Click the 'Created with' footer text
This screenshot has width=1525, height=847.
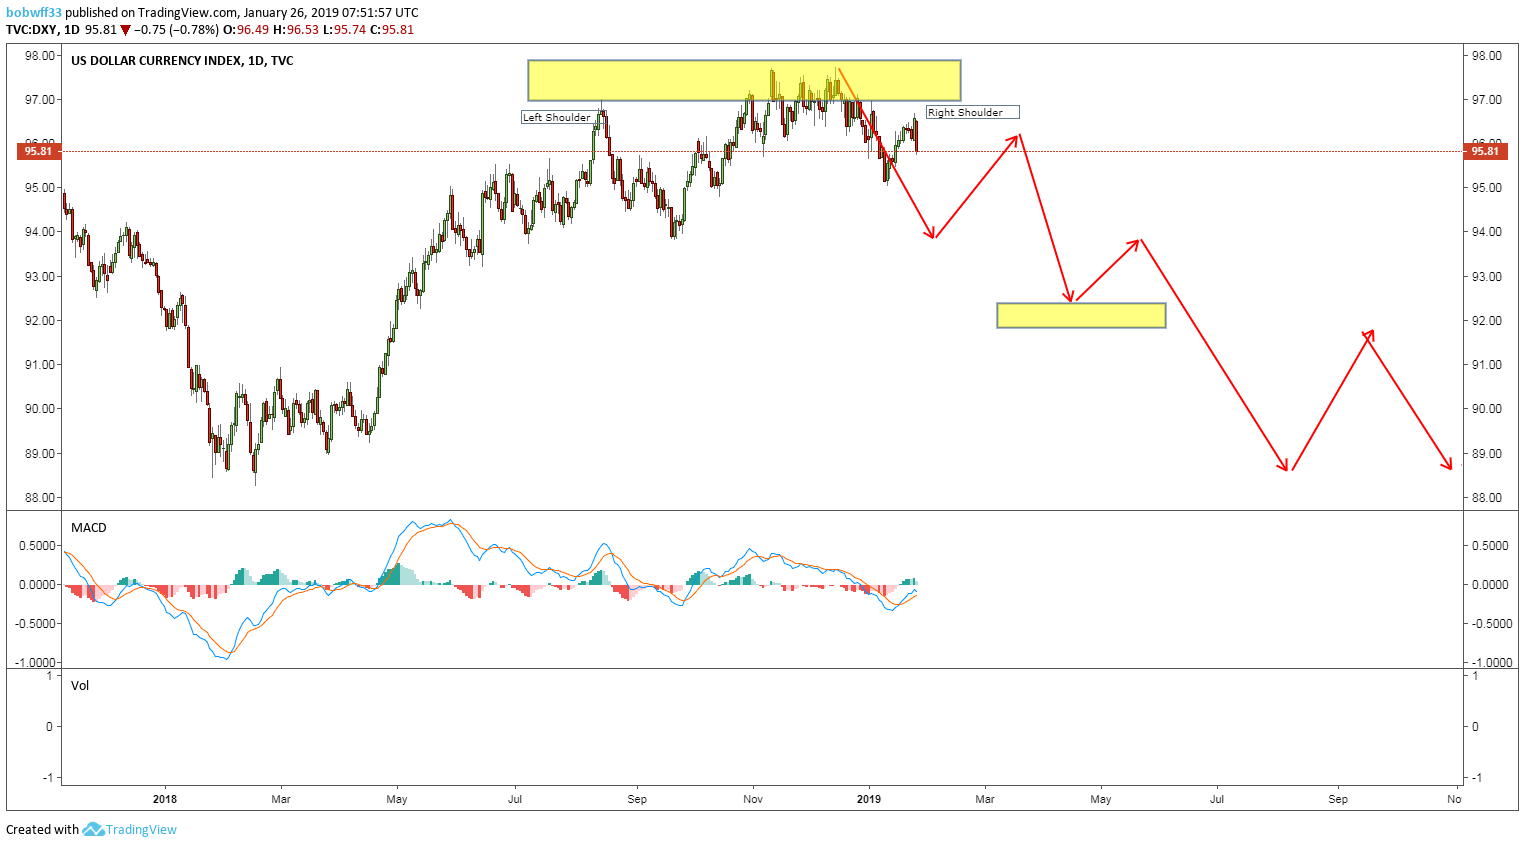click(x=42, y=829)
